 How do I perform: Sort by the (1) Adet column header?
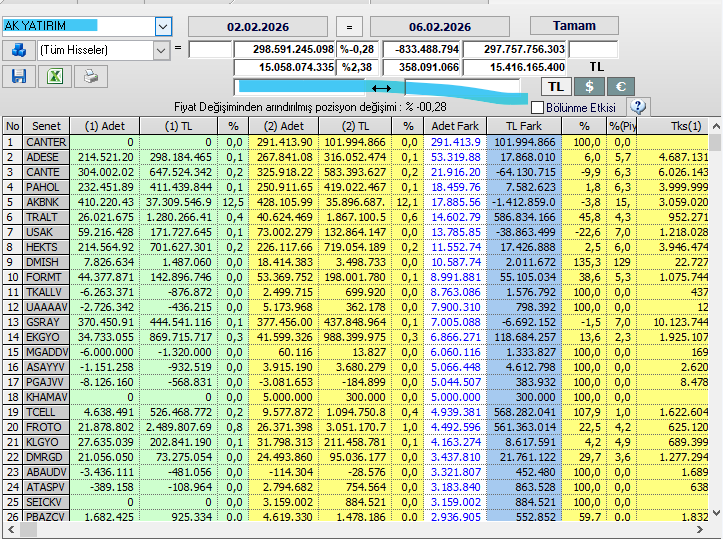point(105,126)
